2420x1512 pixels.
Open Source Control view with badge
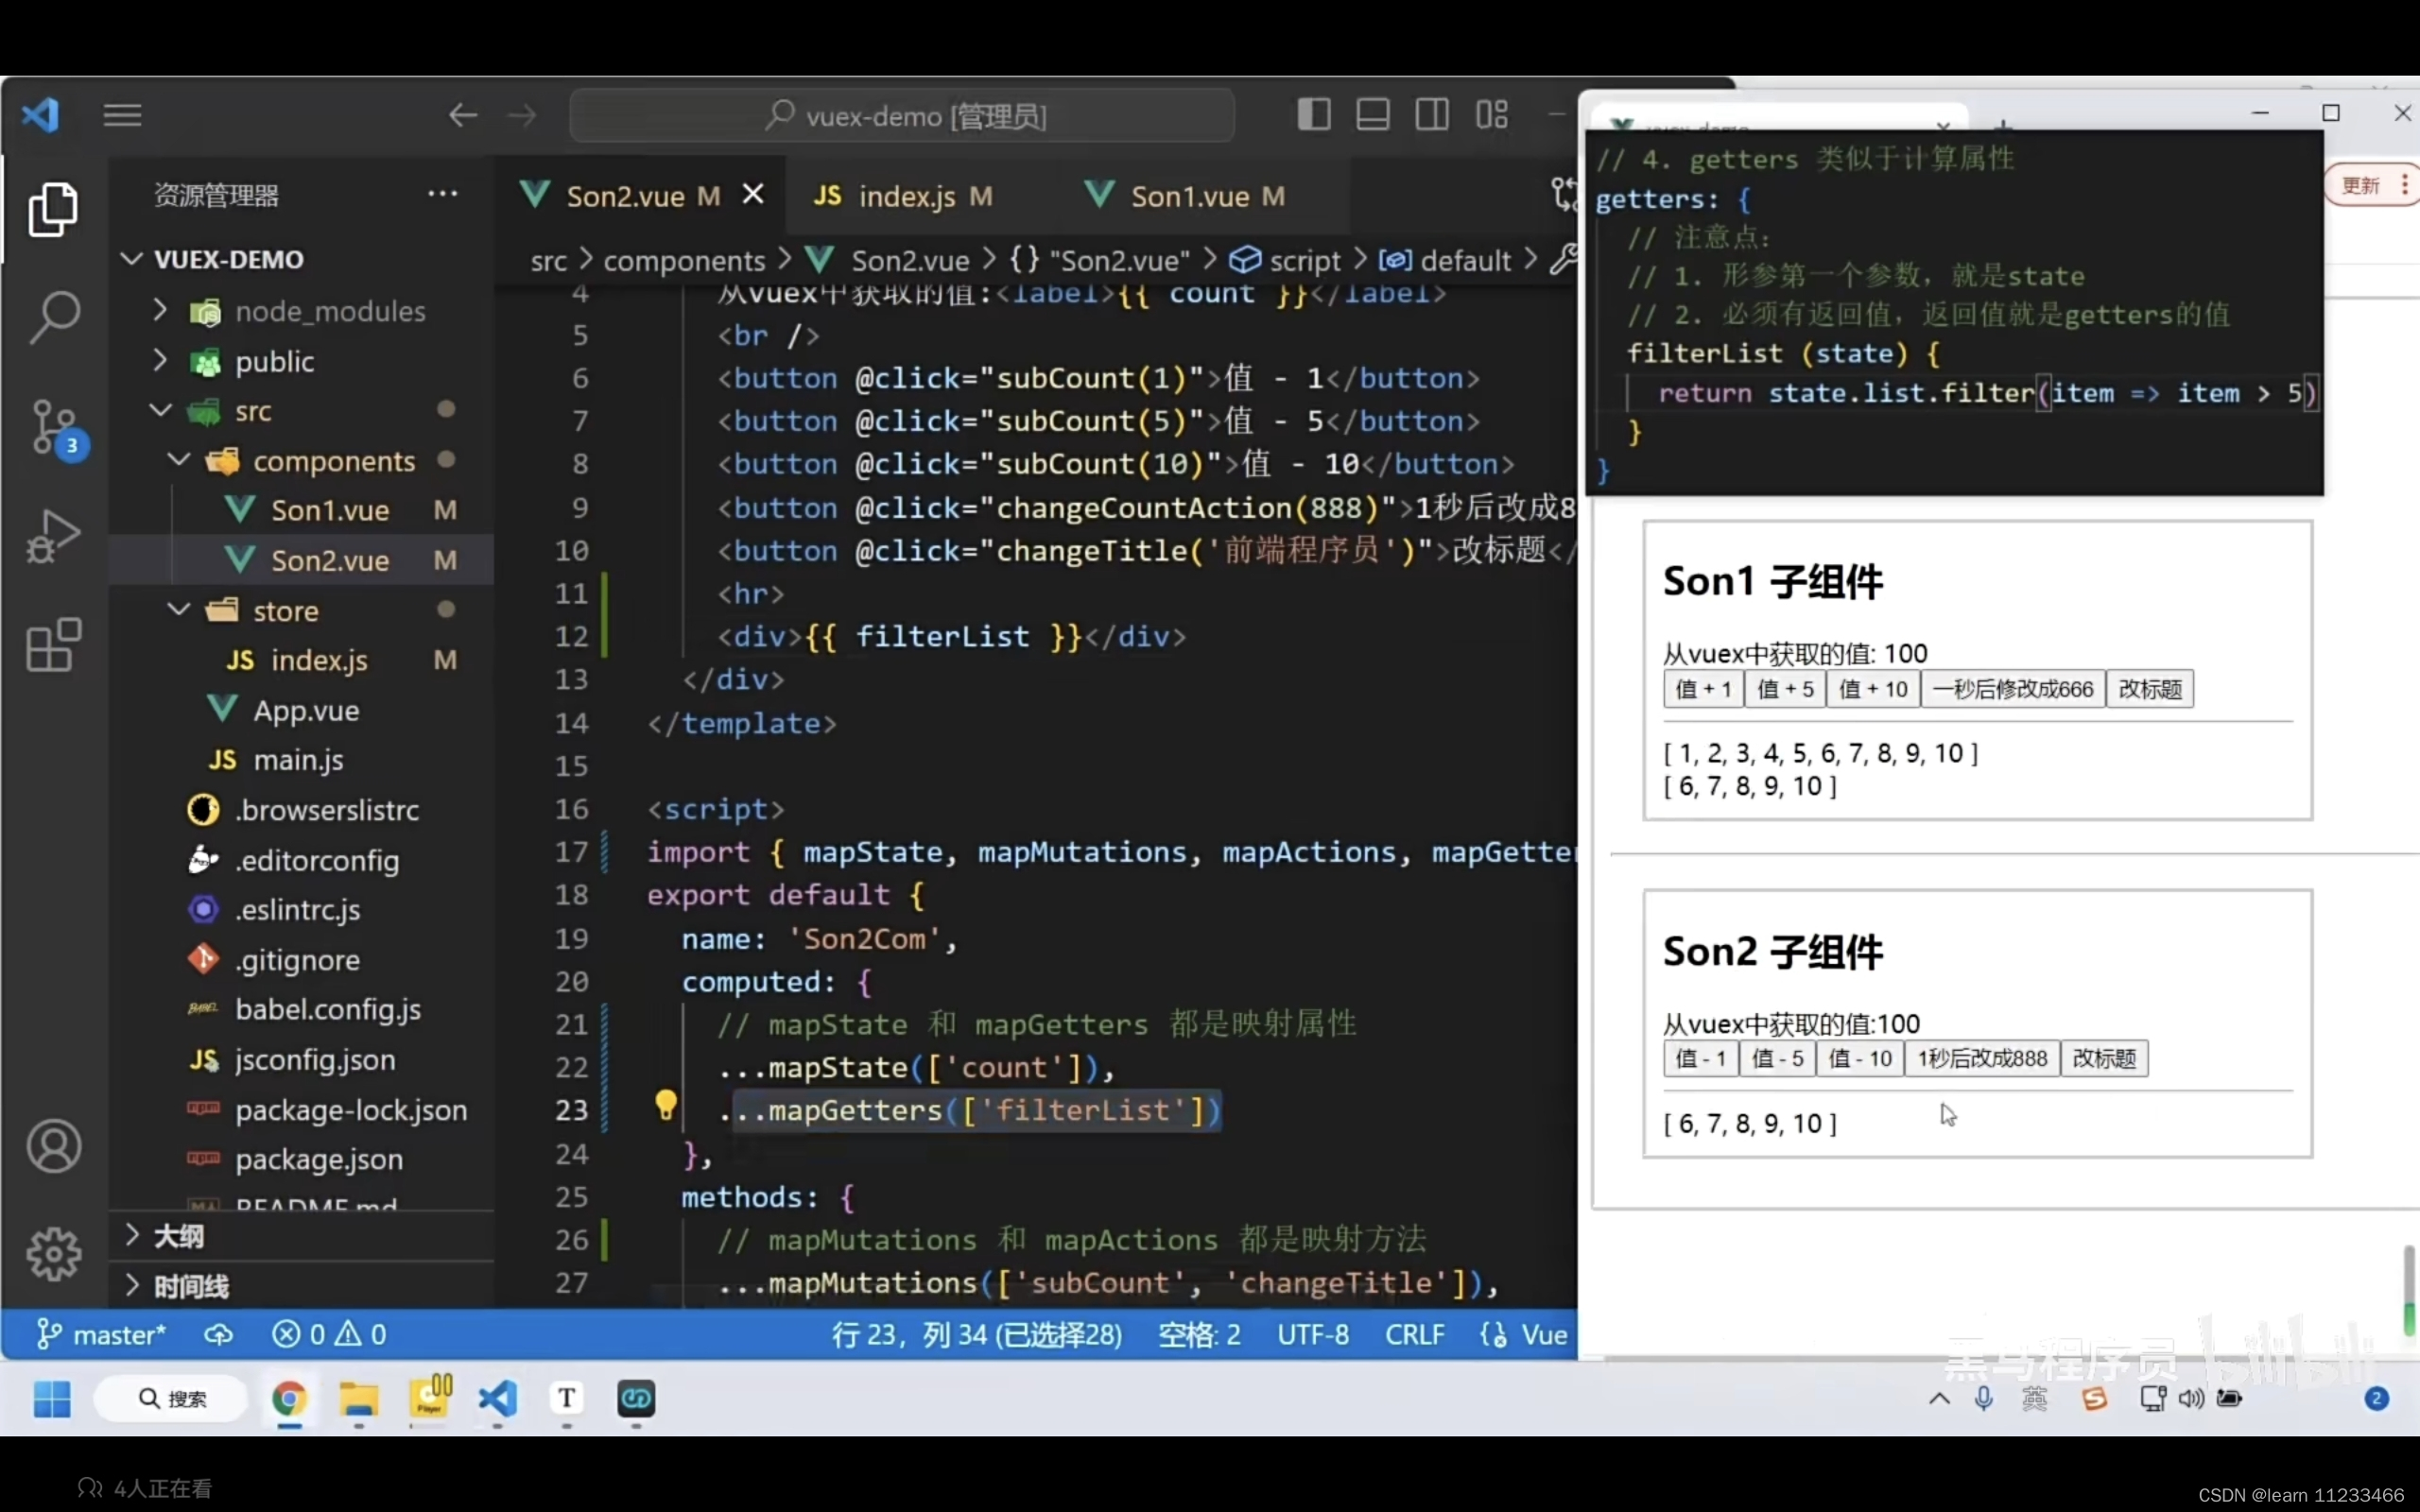coord(55,427)
